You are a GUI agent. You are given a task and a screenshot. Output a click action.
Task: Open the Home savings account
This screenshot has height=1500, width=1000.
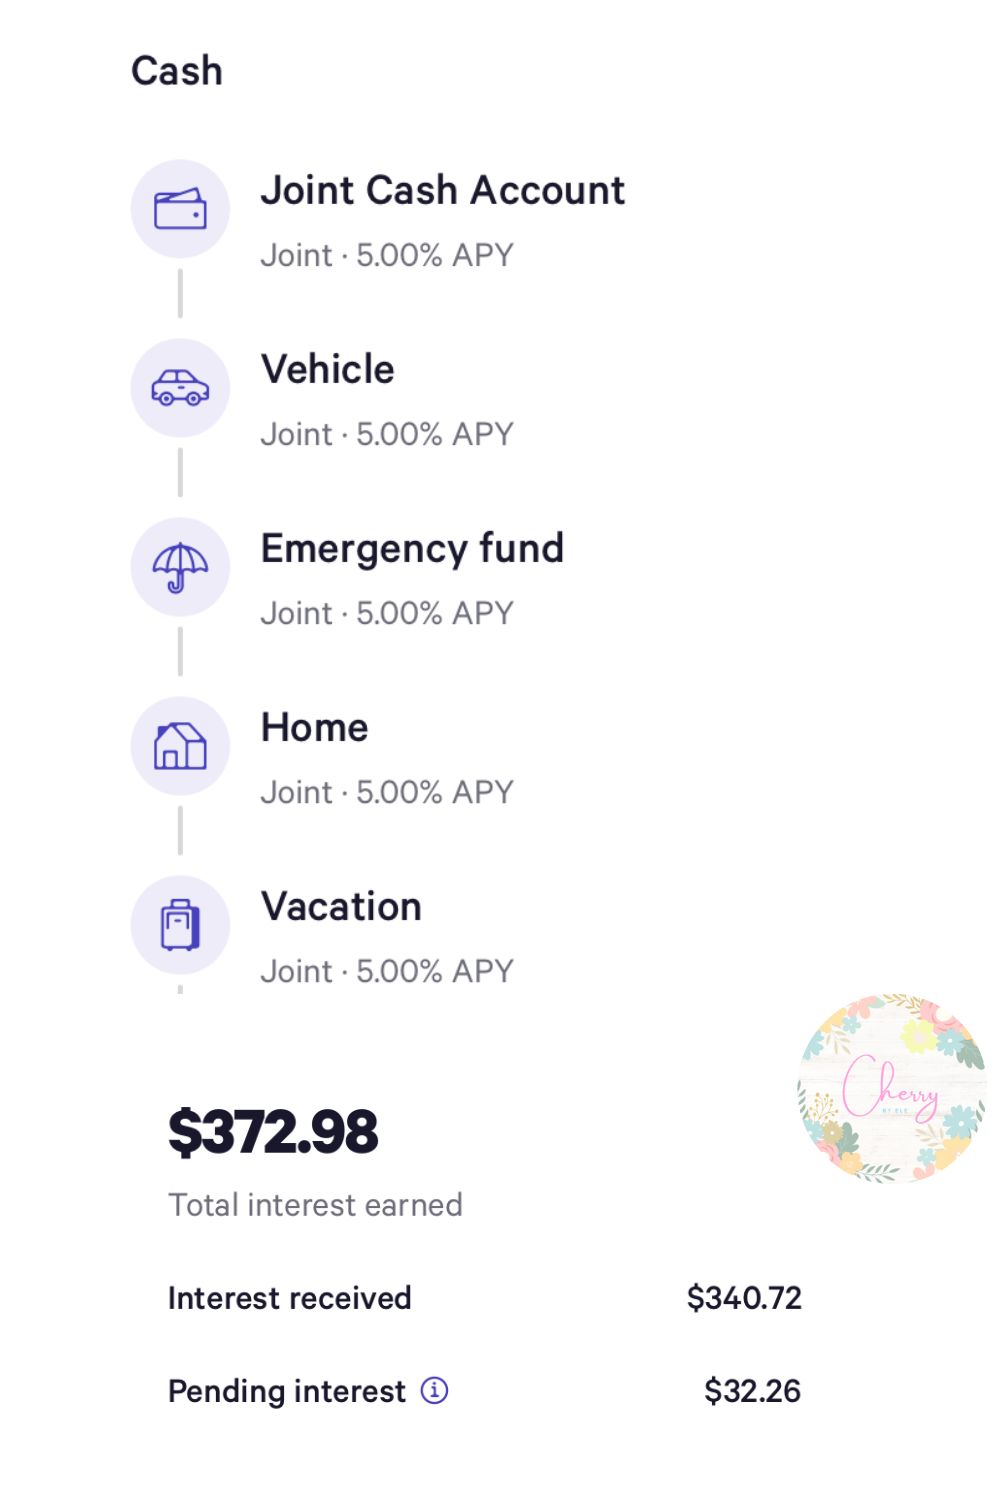click(x=314, y=727)
